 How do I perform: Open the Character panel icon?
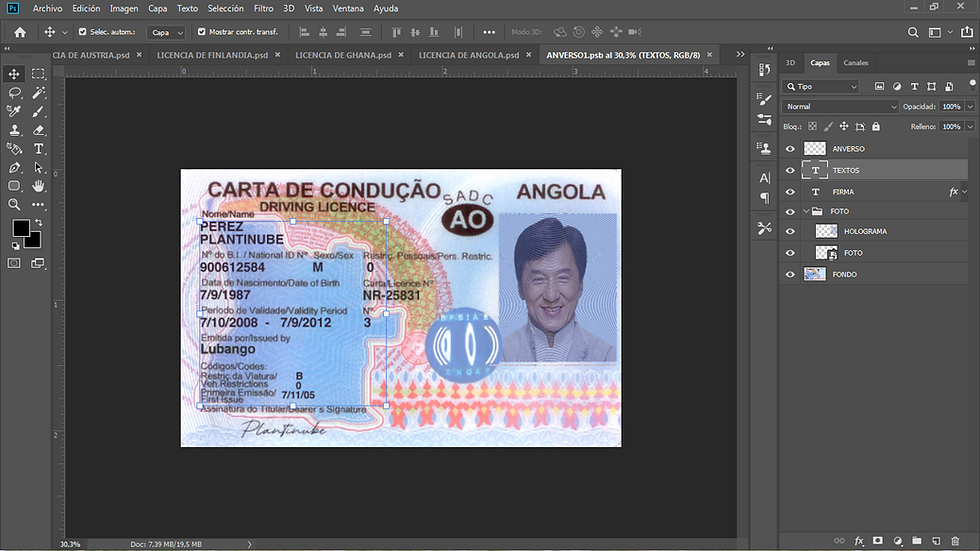pos(764,178)
